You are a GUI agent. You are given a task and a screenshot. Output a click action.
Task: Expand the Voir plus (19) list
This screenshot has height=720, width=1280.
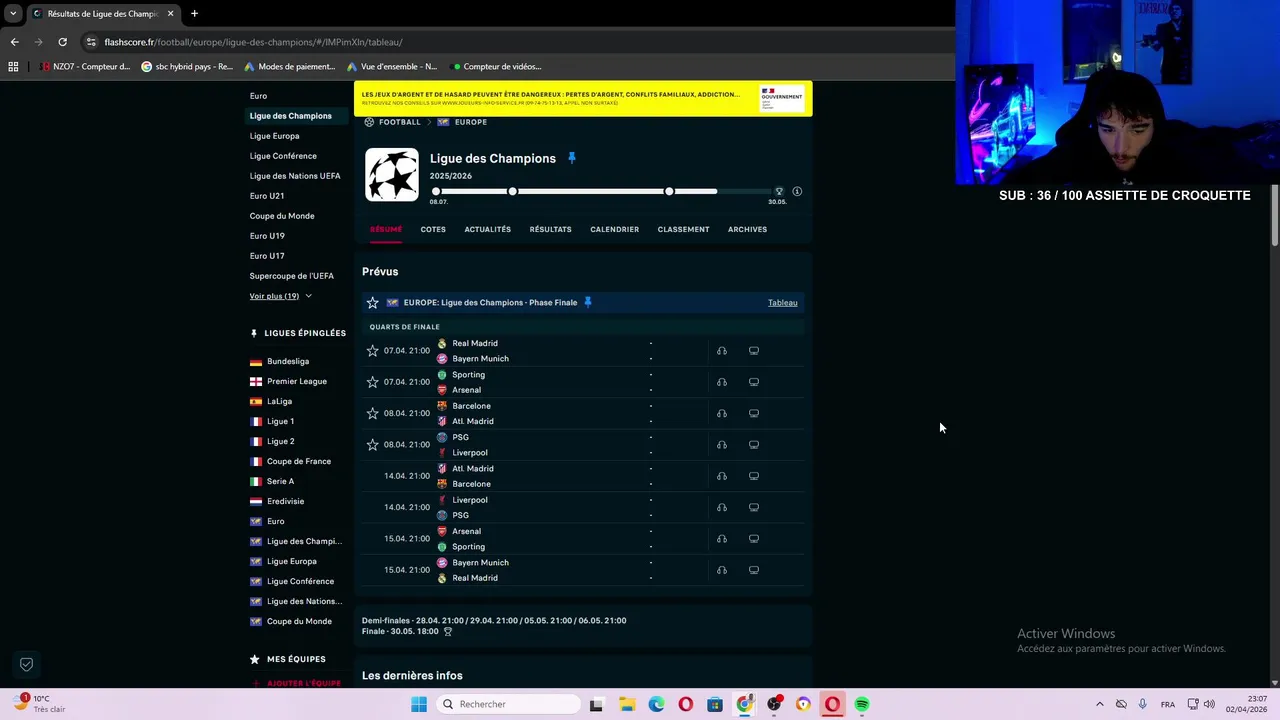(x=280, y=296)
